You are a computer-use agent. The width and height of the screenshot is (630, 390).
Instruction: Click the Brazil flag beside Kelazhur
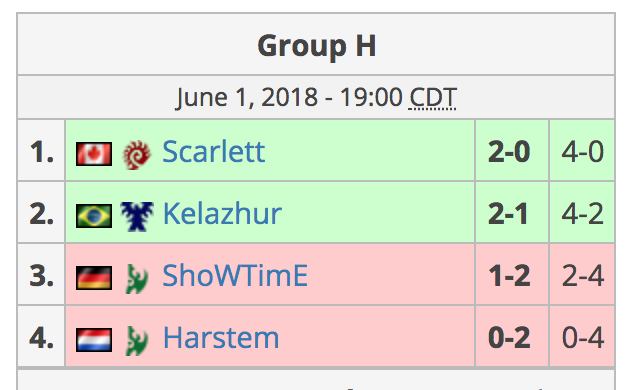(x=94, y=216)
